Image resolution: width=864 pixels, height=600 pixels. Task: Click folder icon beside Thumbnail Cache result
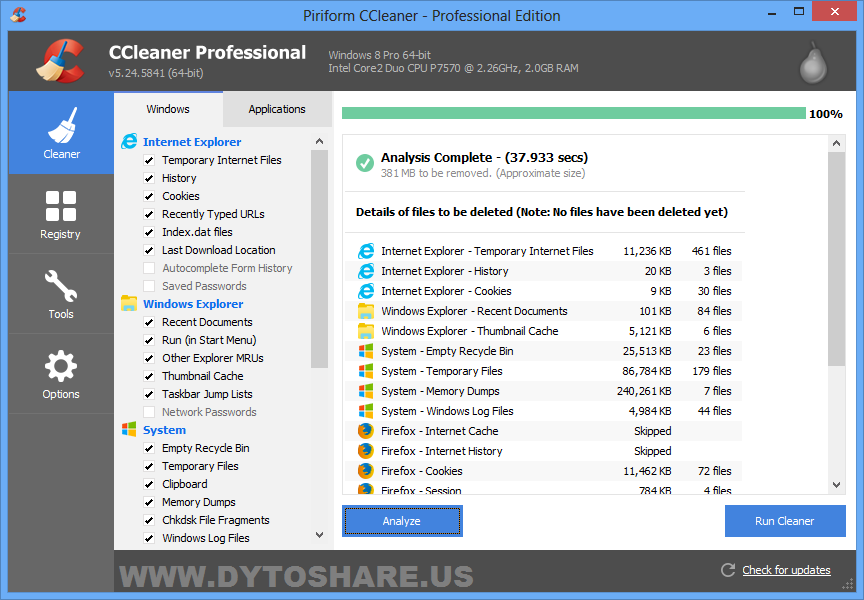(366, 331)
